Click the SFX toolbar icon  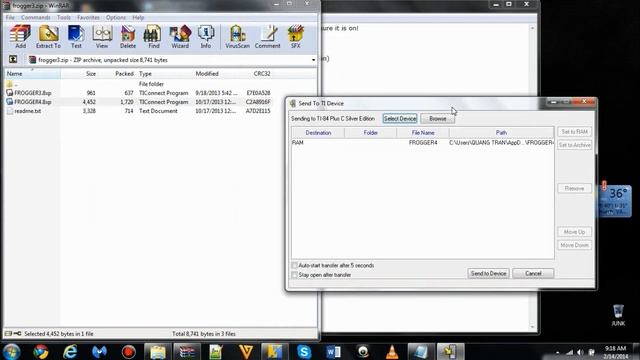click(296, 37)
